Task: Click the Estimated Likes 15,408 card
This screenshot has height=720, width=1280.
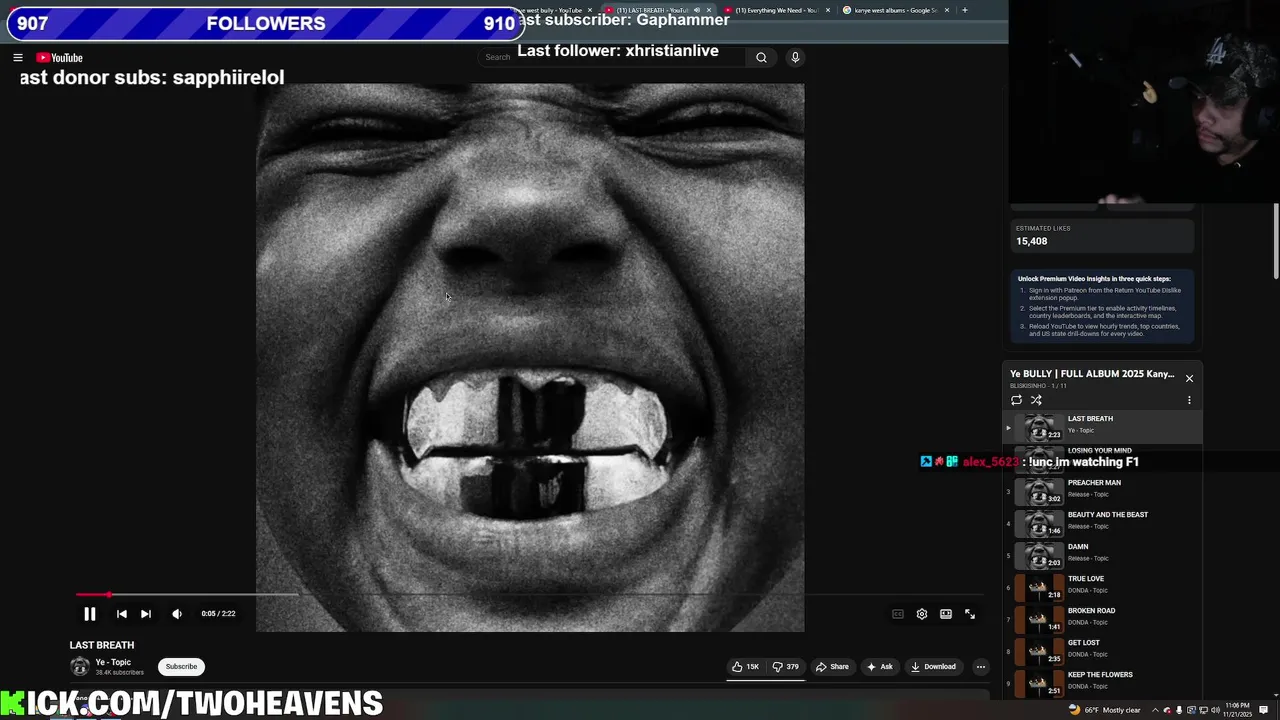Action: pyautogui.click(x=1102, y=236)
